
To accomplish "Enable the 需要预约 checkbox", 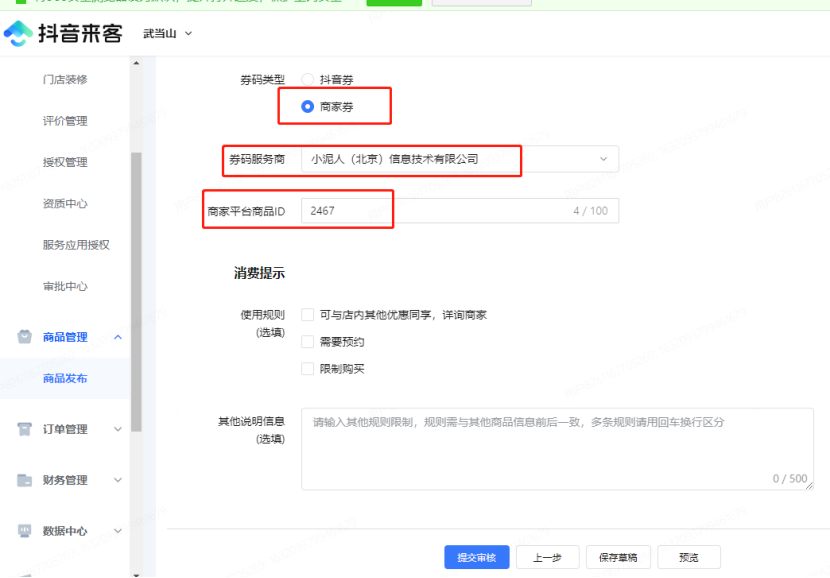I will [x=308, y=342].
